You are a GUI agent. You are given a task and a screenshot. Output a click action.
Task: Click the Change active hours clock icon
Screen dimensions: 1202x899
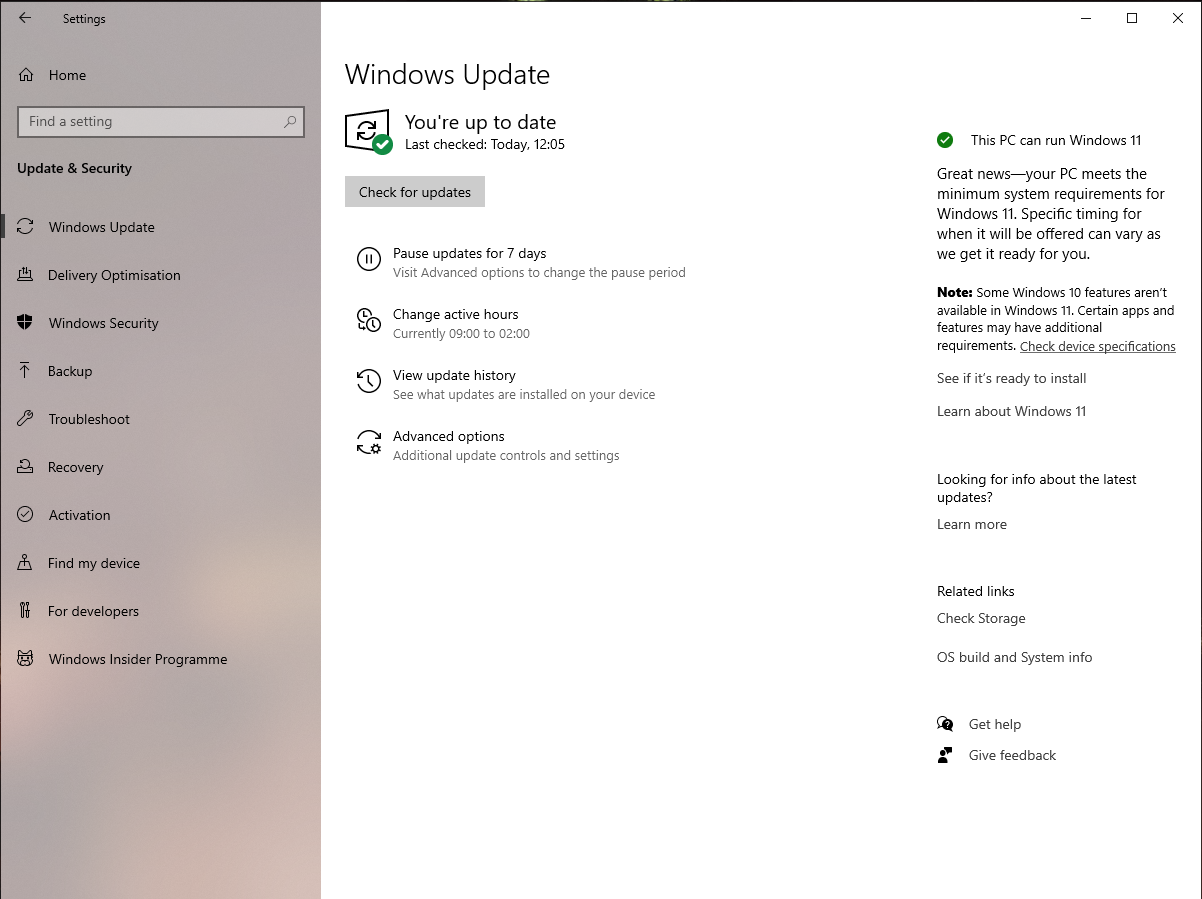click(369, 320)
